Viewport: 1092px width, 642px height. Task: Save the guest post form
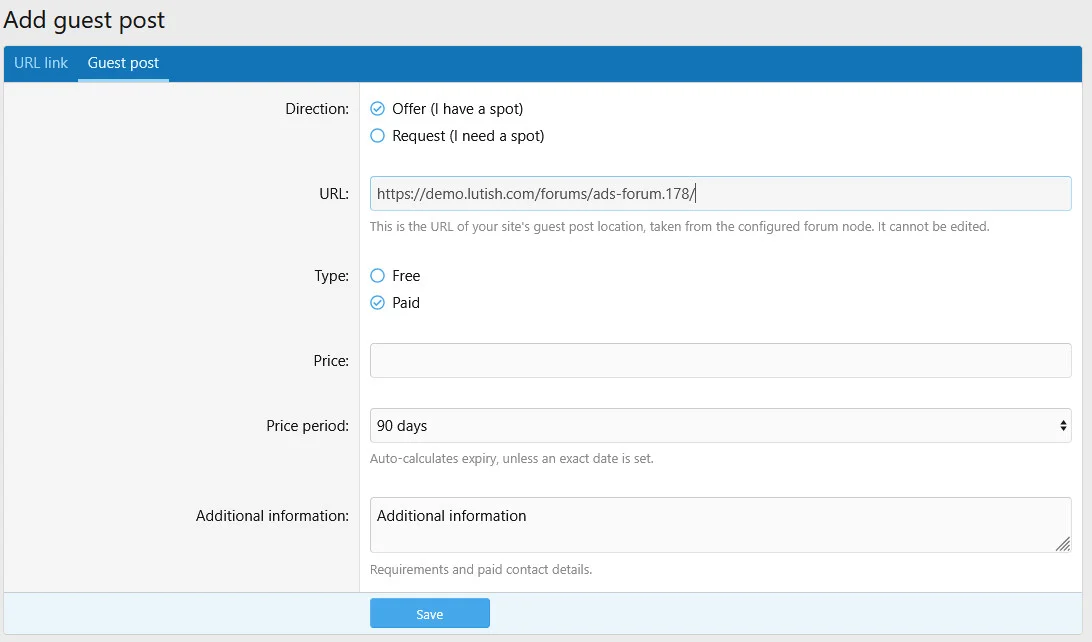pyautogui.click(x=430, y=613)
